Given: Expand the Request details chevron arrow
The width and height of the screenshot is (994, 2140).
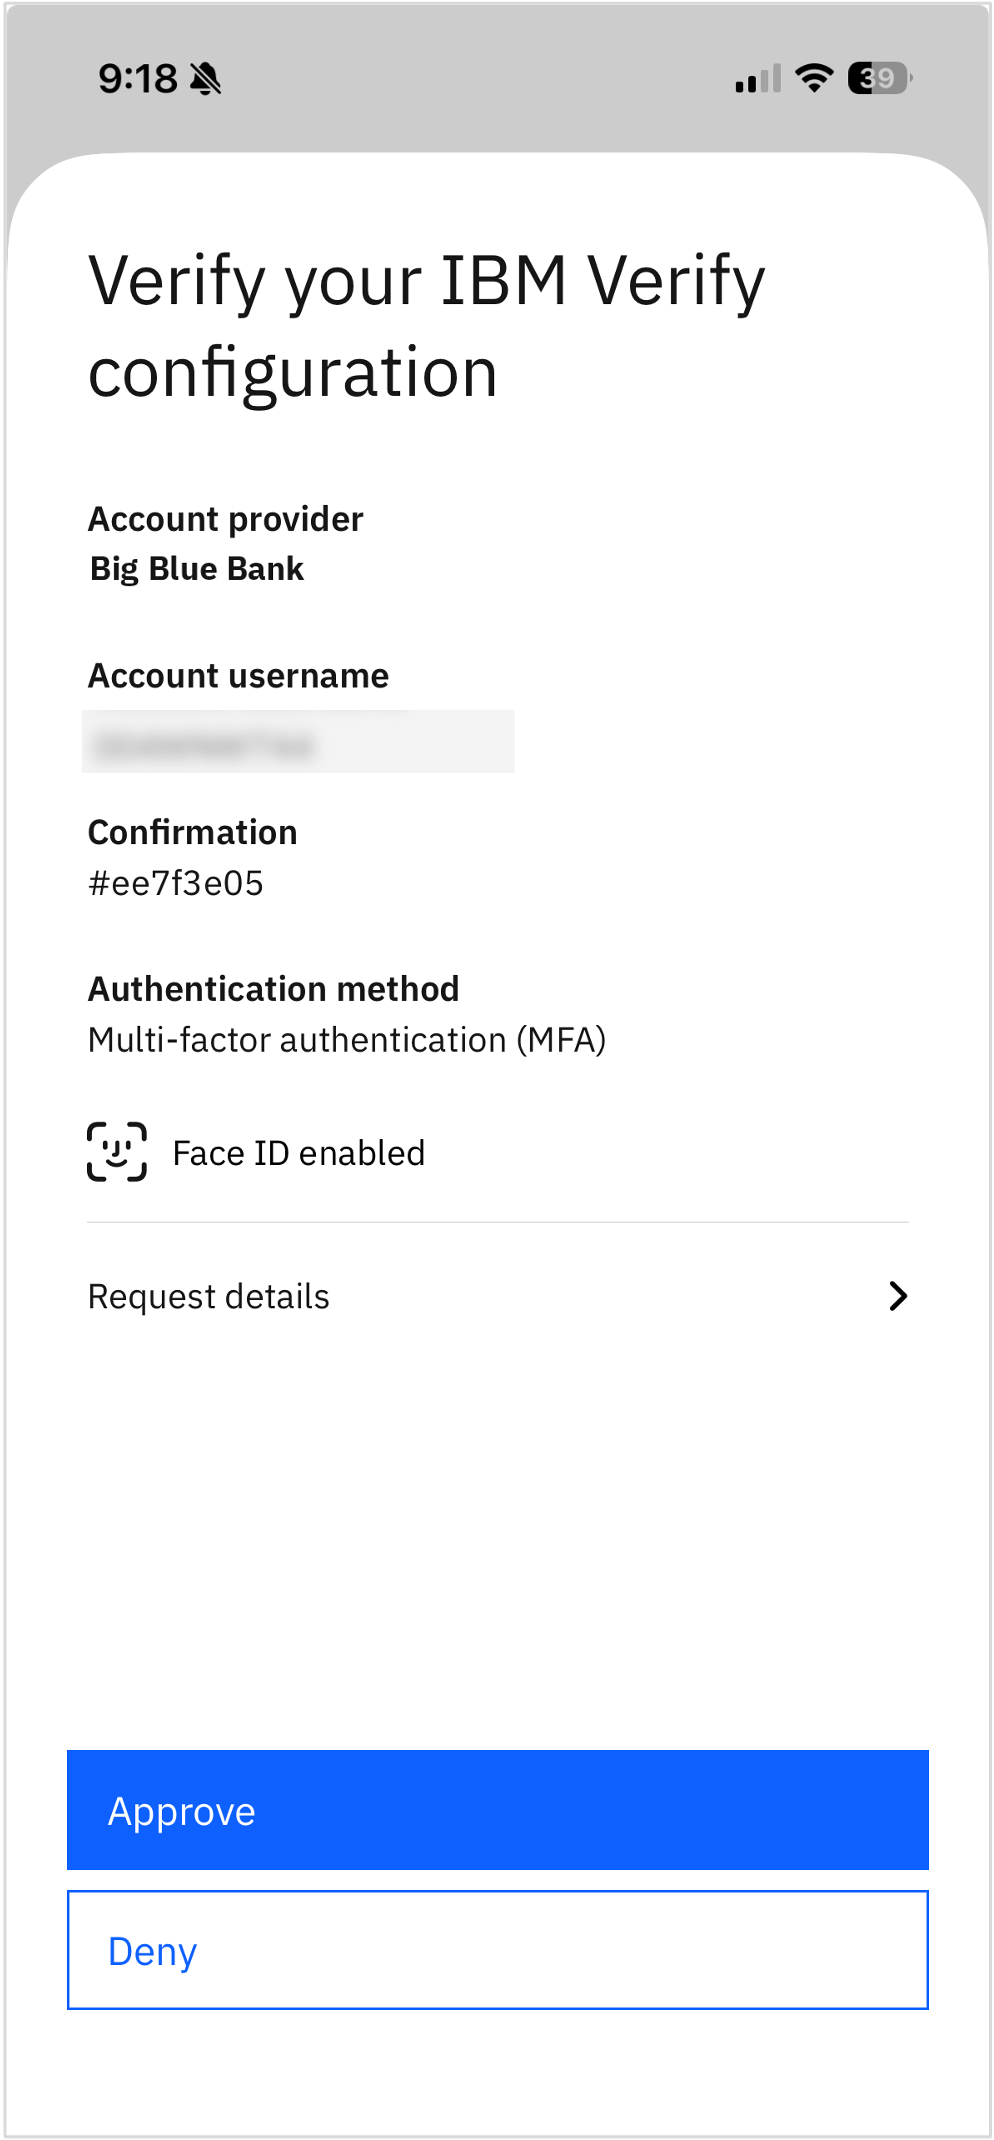Looking at the screenshot, I should 898,1296.
